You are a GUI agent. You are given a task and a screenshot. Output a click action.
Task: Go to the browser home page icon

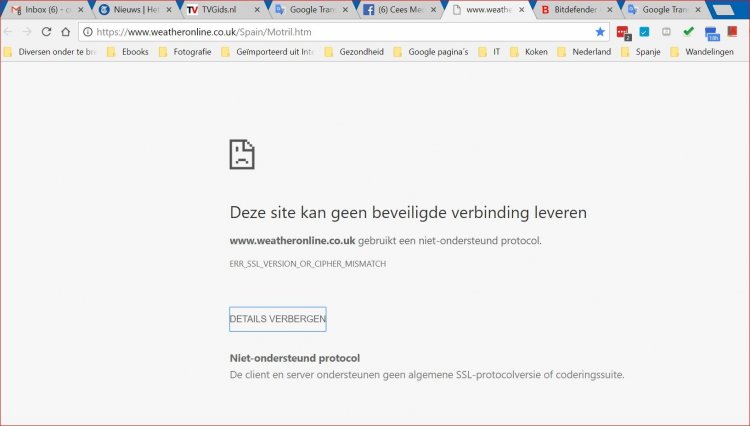pyautogui.click(x=66, y=32)
